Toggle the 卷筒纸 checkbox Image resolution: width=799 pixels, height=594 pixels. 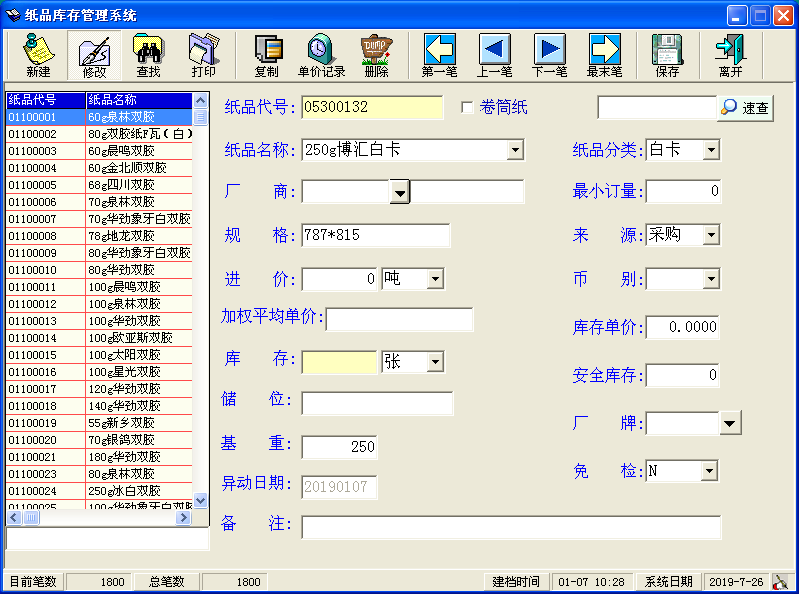467,107
